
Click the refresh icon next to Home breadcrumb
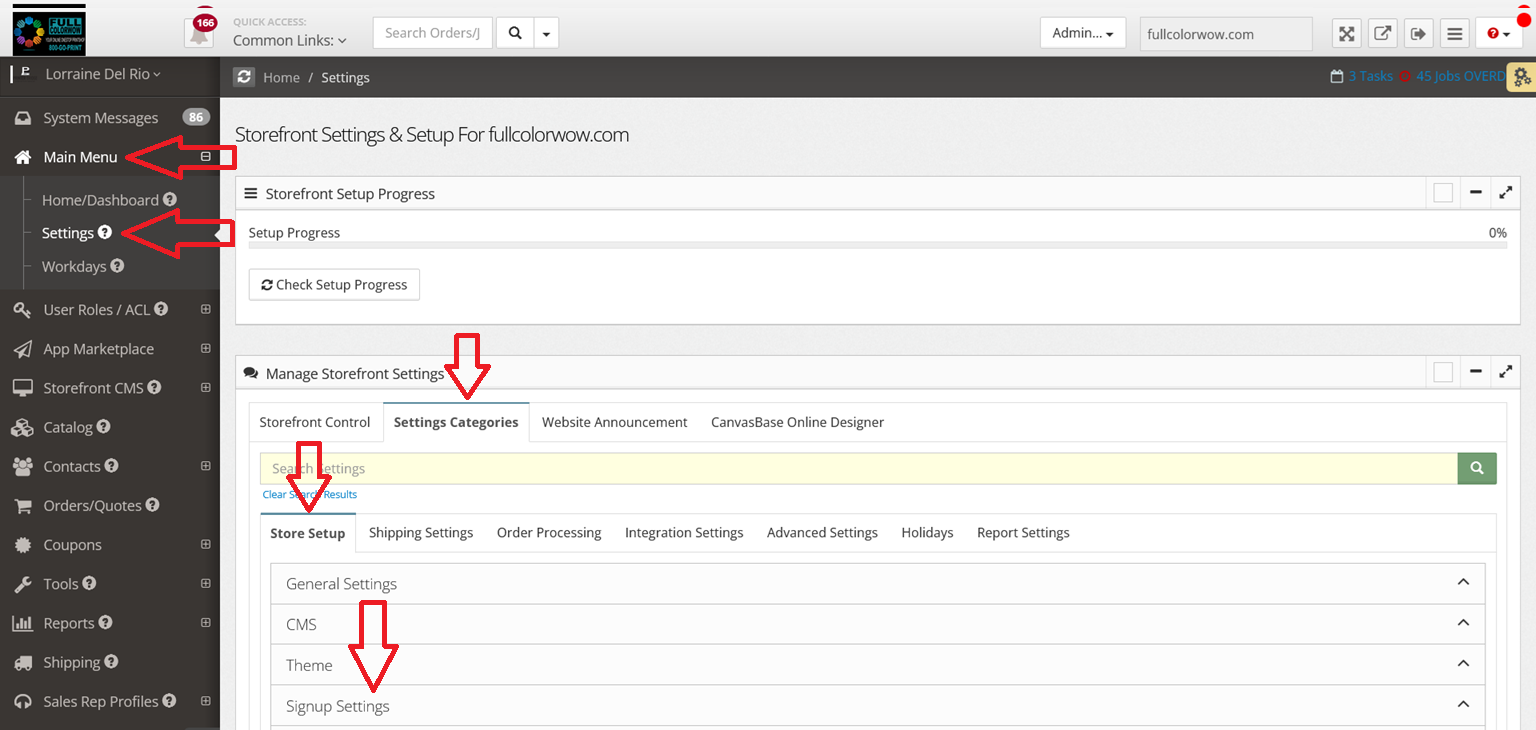[x=244, y=77]
